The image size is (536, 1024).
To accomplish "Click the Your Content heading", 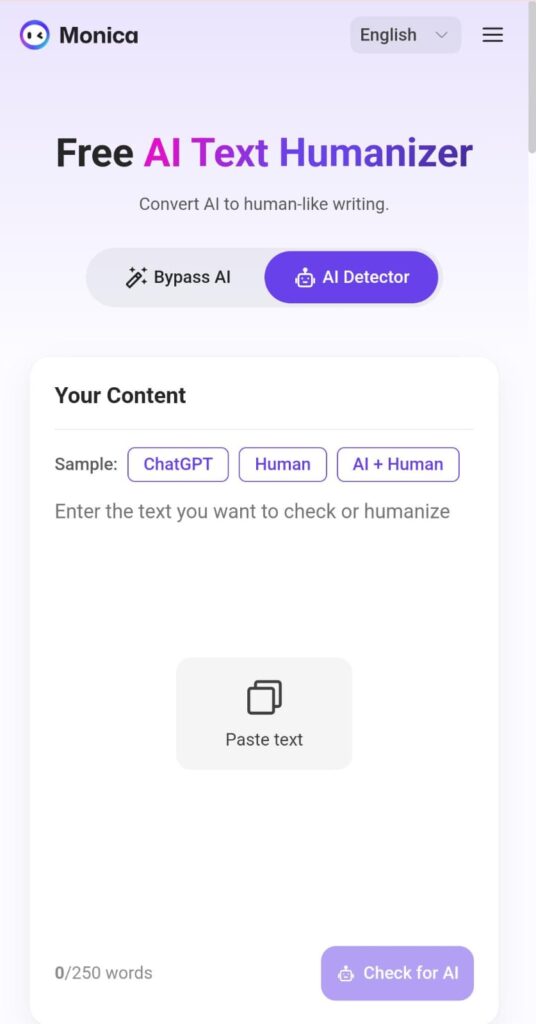I will click(120, 395).
